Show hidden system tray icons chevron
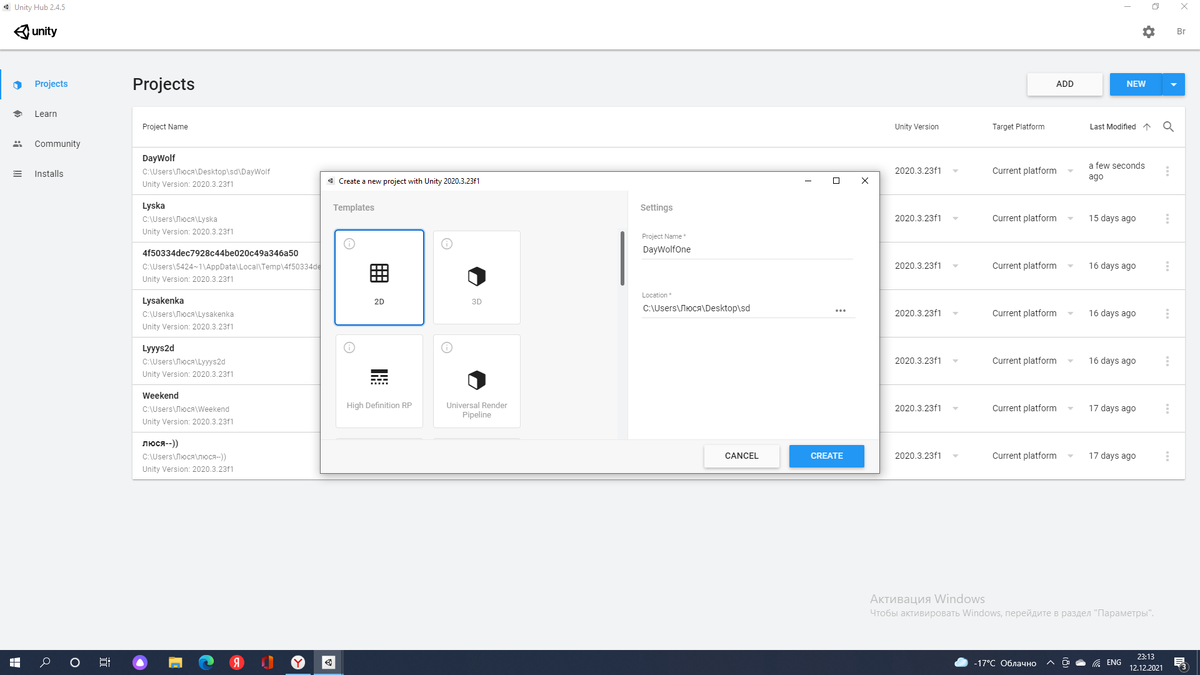Viewport: 1200px width, 675px height. (1051, 662)
